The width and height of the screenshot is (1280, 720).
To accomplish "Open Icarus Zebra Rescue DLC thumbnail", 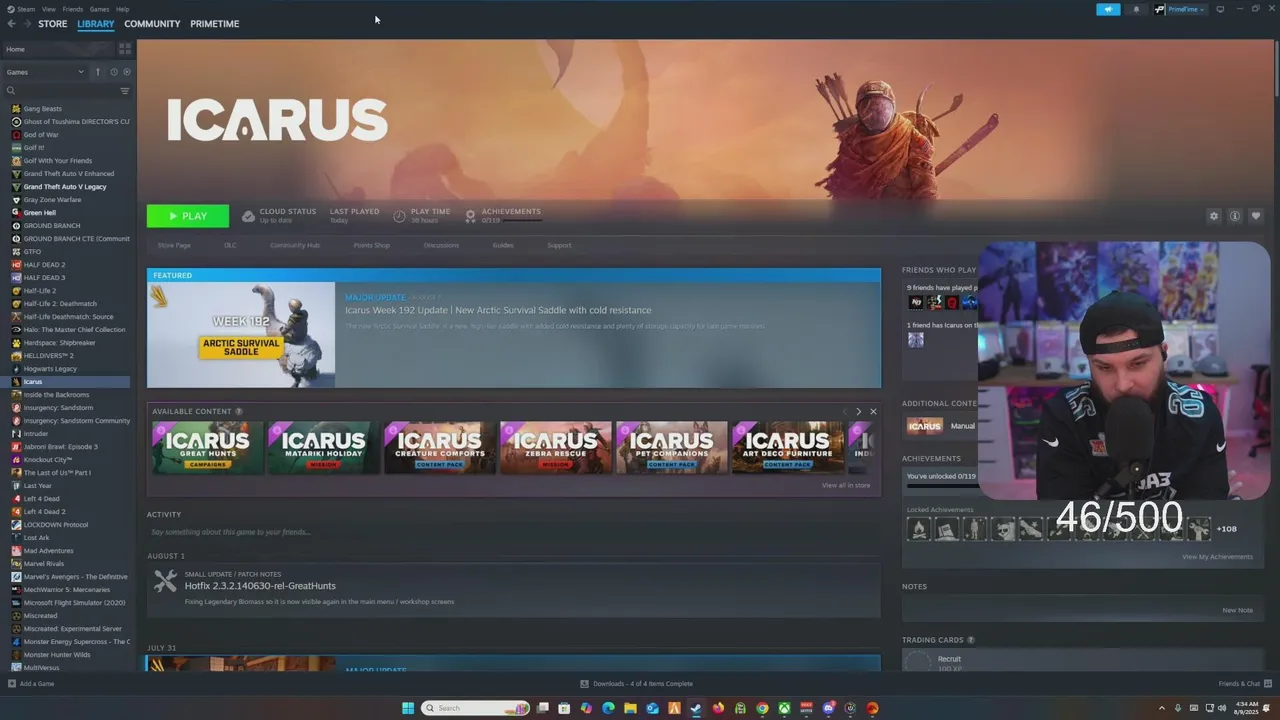I will pyautogui.click(x=556, y=447).
